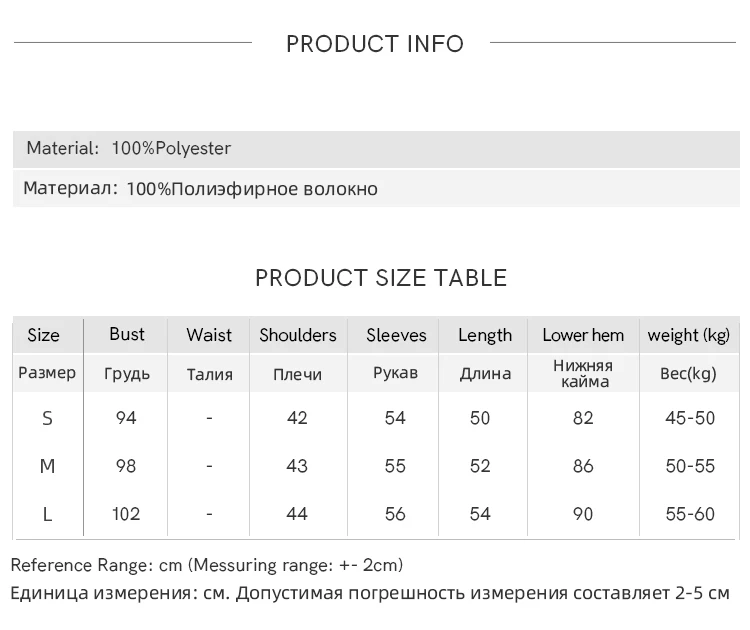Click the Reference Range measurement note
The width and height of the screenshot is (750, 630).
tap(207, 566)
